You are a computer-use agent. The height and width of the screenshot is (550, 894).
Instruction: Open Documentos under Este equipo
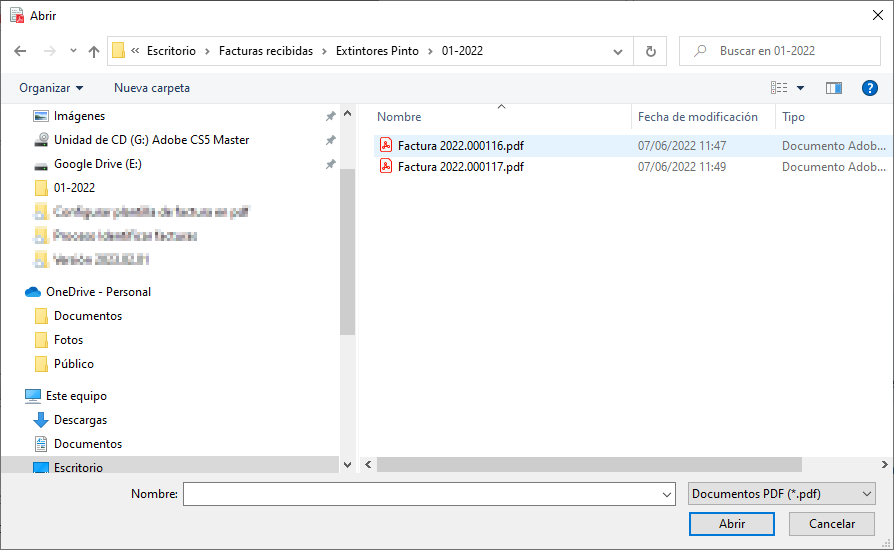click(x=88, y=443)
